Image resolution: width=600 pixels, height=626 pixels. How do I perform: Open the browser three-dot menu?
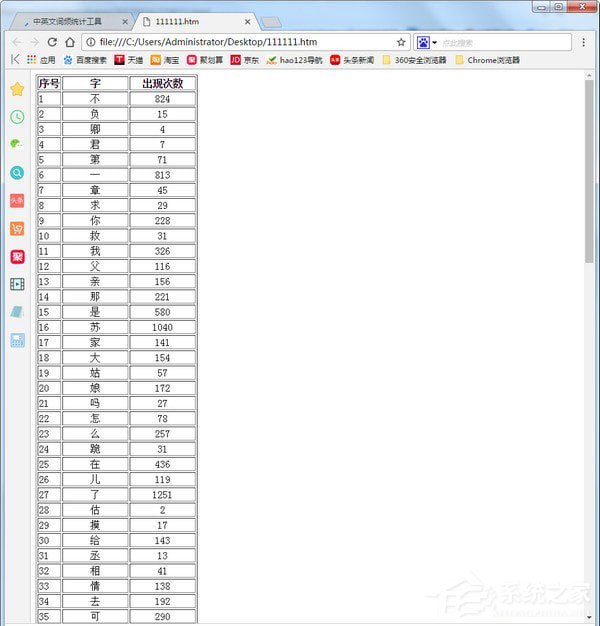click(584, 42)
